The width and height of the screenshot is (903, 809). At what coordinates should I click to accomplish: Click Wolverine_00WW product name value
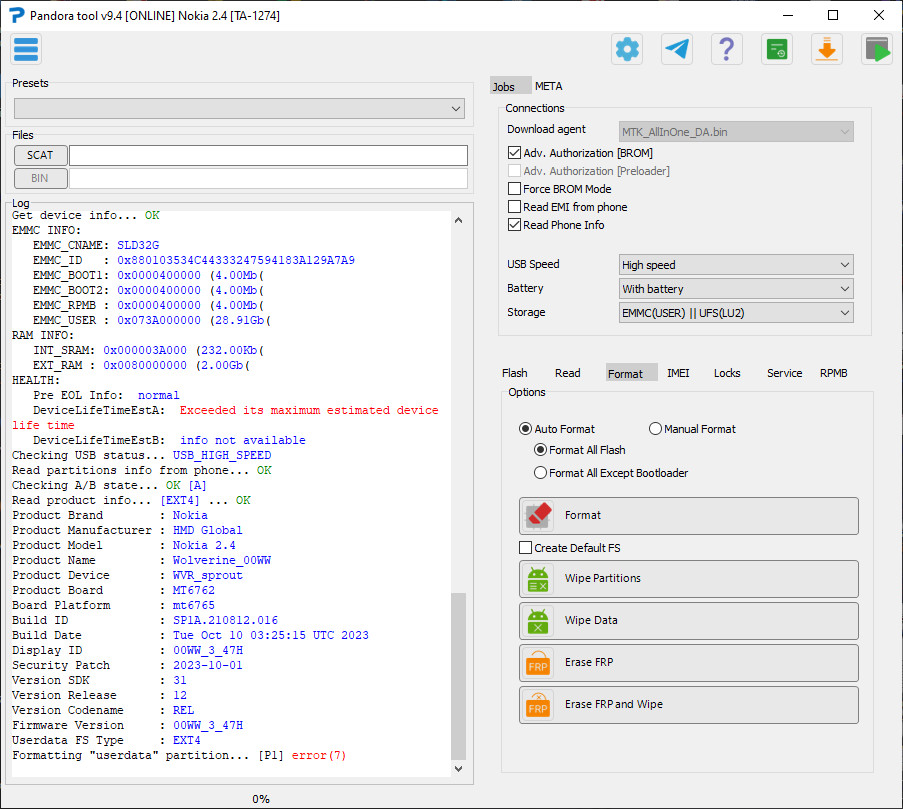(222, 560)
